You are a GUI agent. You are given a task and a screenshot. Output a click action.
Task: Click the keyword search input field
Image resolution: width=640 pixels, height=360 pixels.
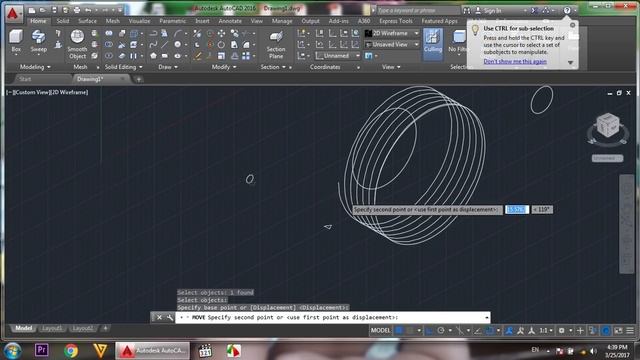click(x=417, y=10)
